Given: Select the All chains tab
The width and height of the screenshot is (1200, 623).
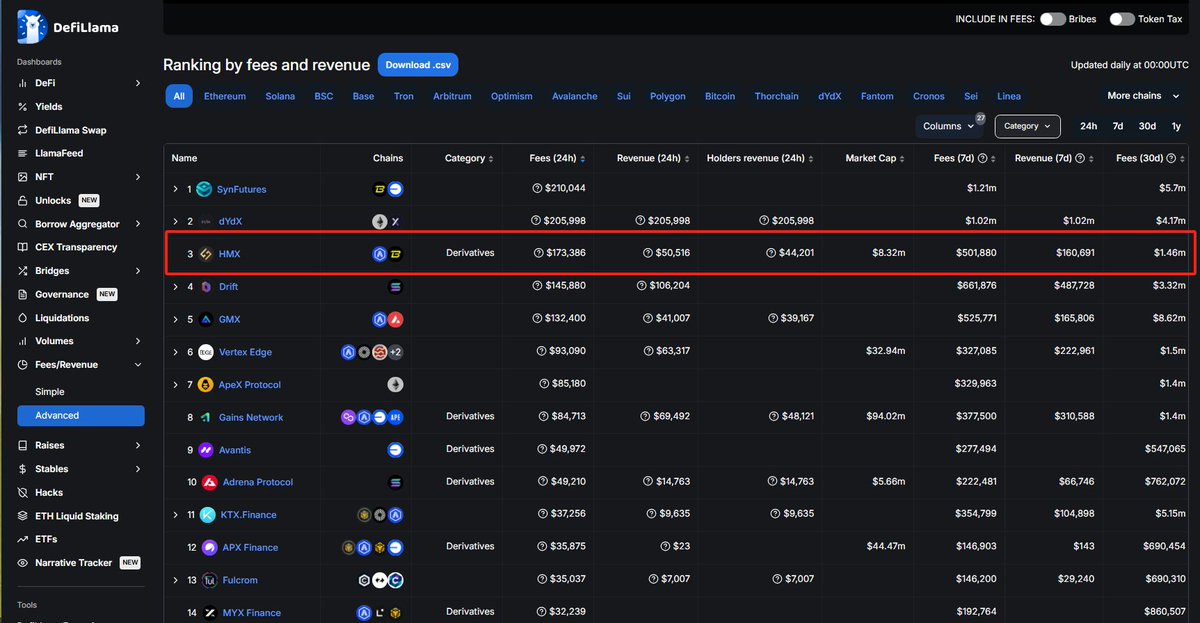Looking at the screenshot, I should [x=179, y=96].
